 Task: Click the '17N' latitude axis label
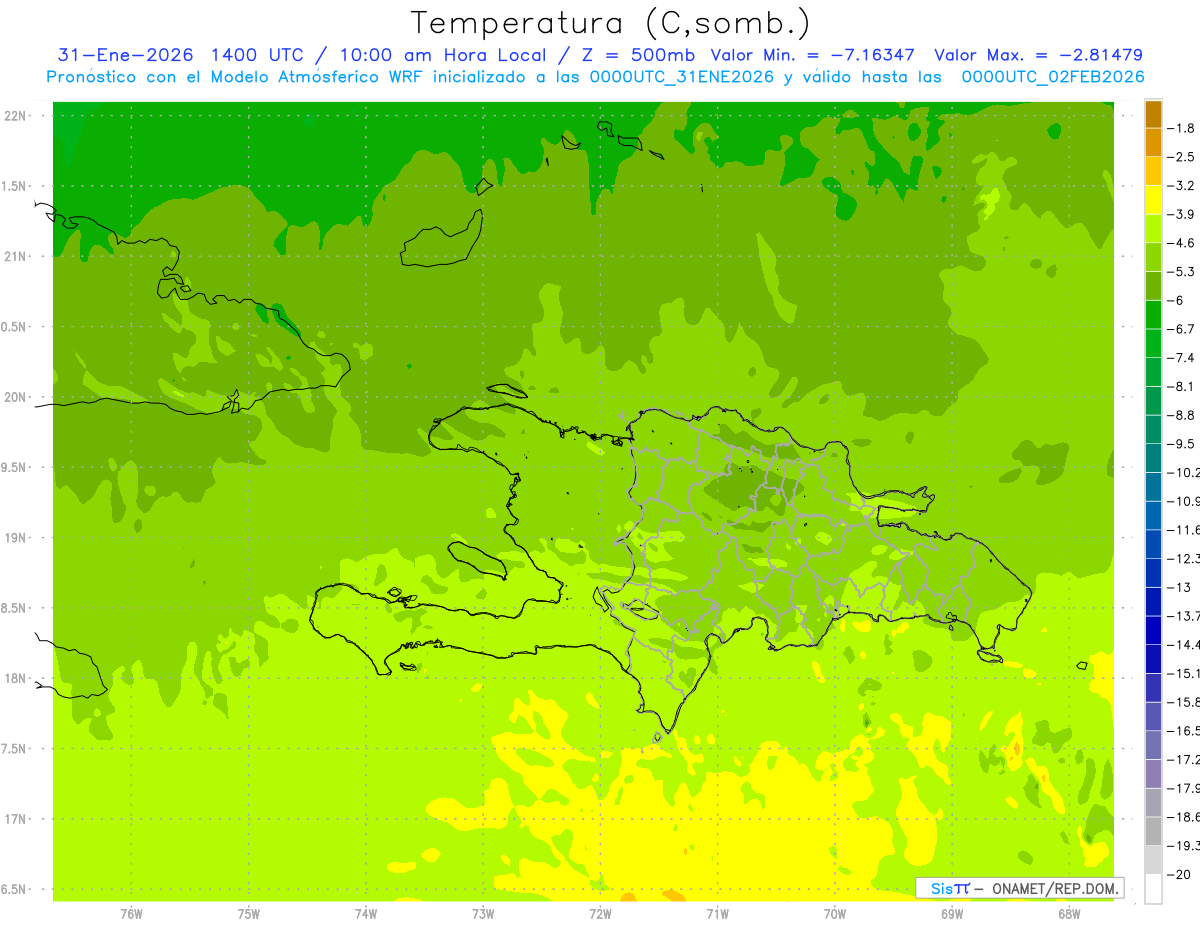14,819
